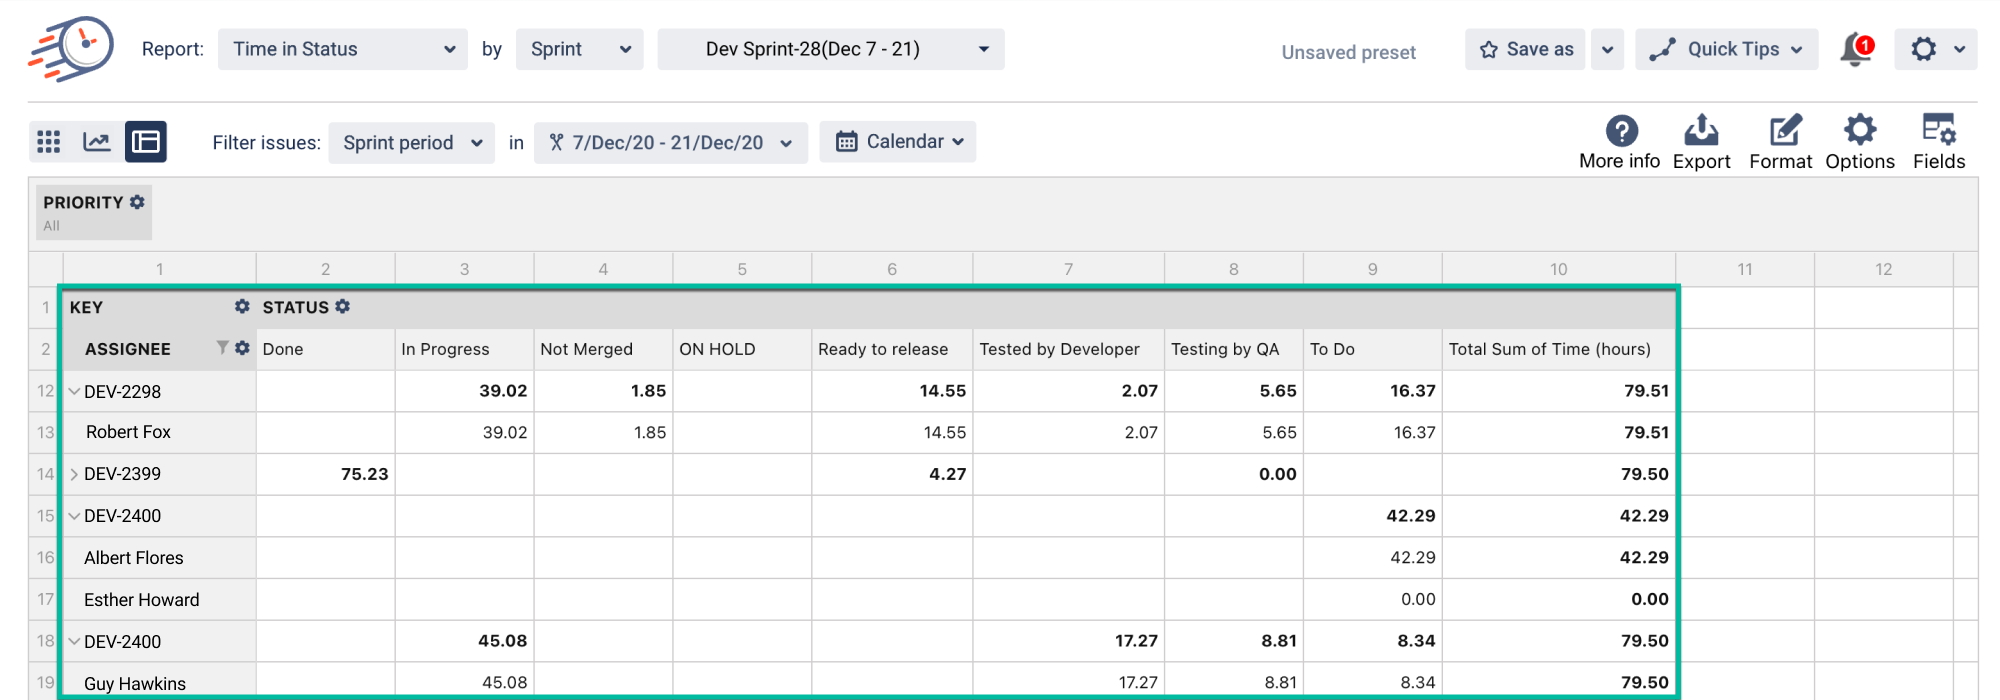Open the Sprint period filter dropdown
The width and height of the screenshot is (2000, 700).
click(412, 143)
